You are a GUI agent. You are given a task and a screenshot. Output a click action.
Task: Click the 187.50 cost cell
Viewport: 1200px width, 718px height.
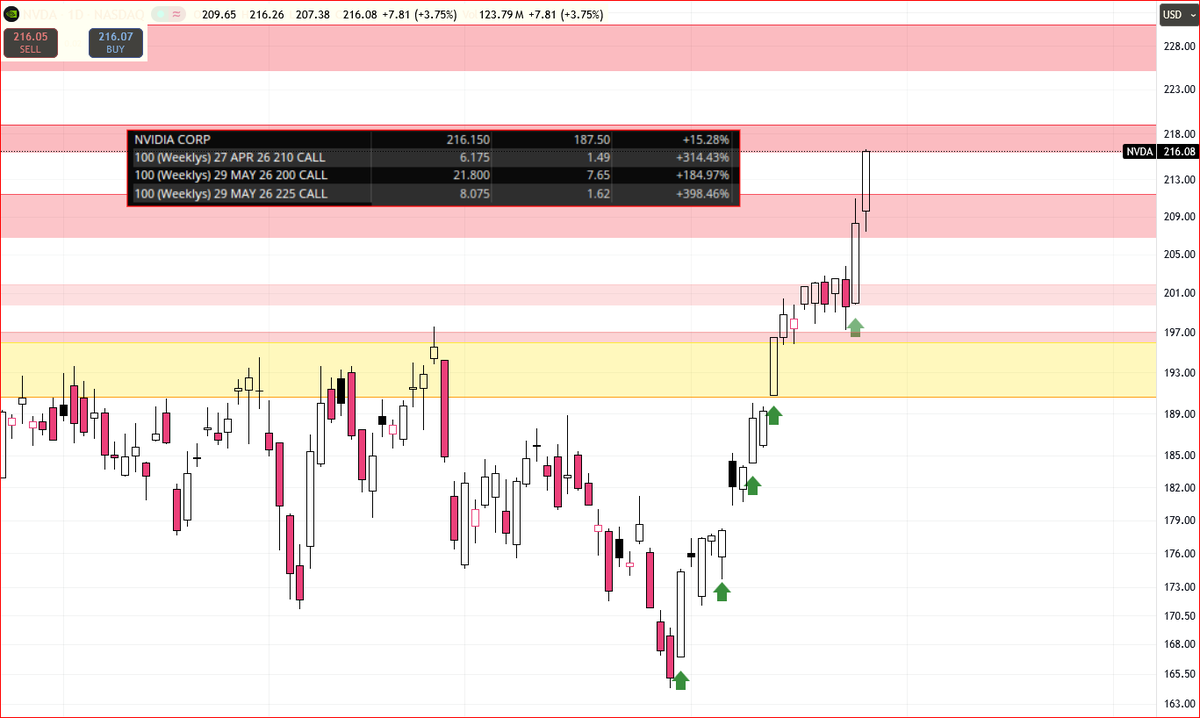pyautogui.click(x=591, y=140)
